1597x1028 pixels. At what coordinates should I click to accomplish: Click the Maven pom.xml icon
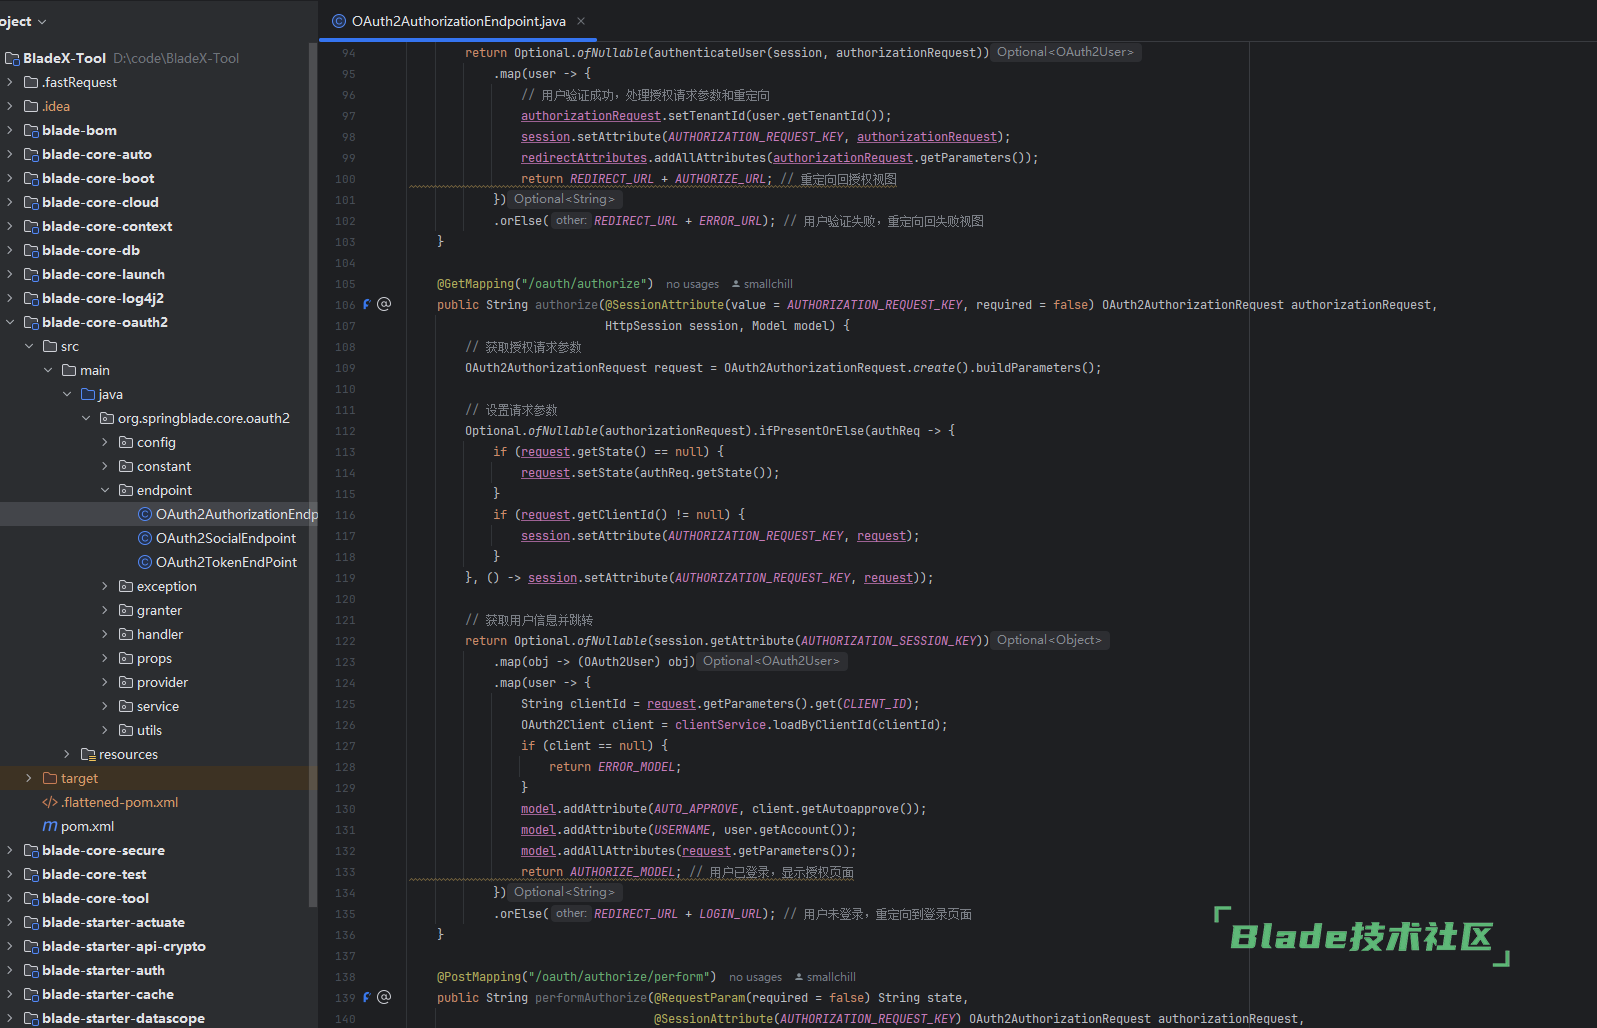click(x=50, y=826)
